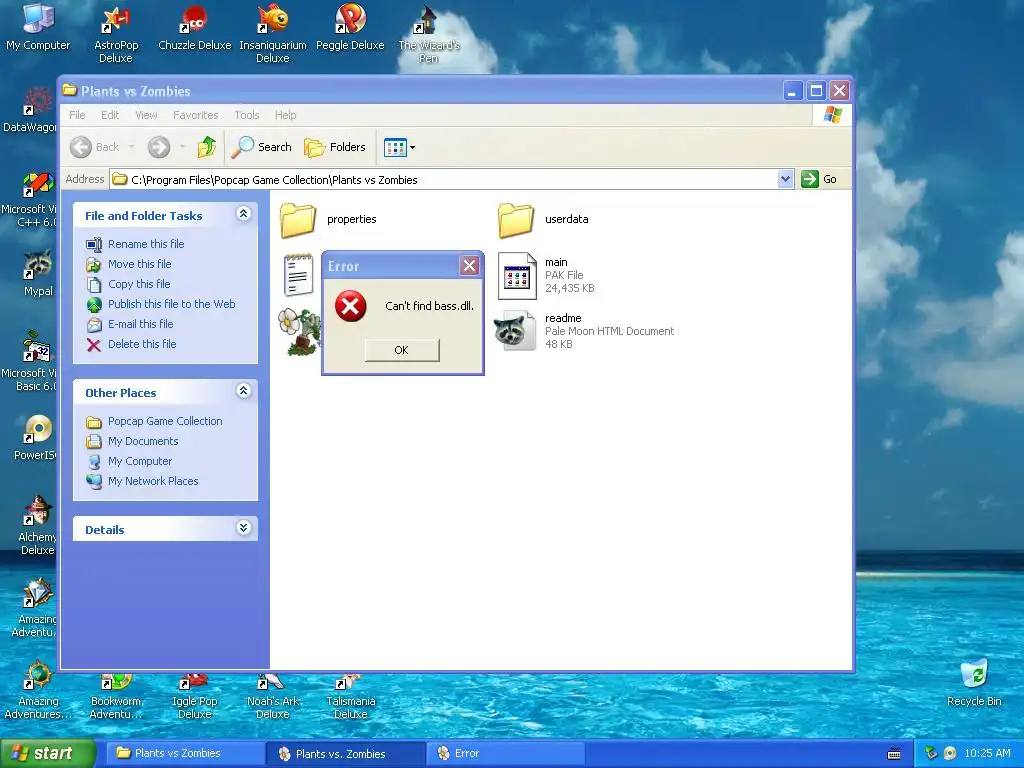Close the Error dialog with X

(x=469, y=265)
